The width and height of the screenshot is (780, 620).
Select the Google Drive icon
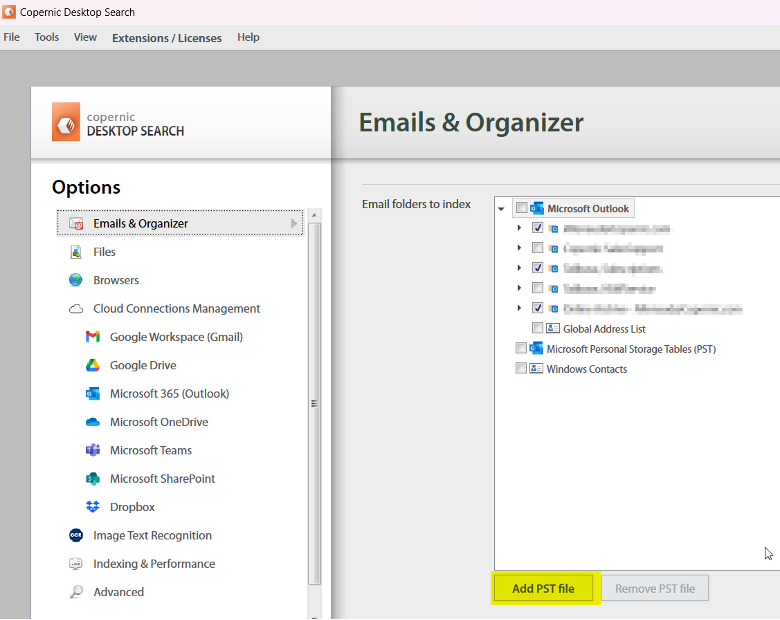pos(93,366)
